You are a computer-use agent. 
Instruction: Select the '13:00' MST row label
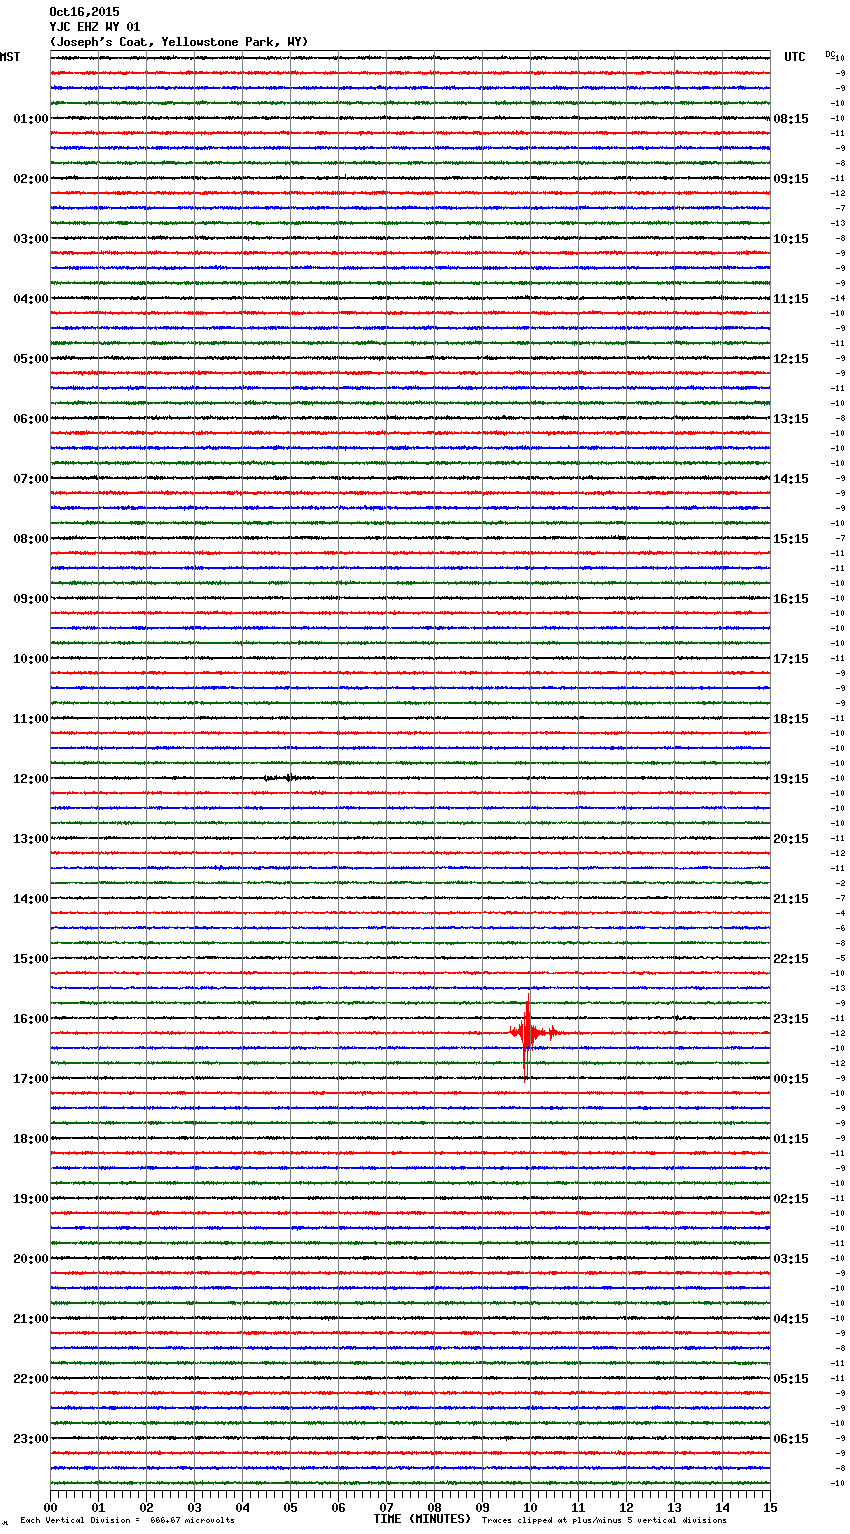coord(31,839)
